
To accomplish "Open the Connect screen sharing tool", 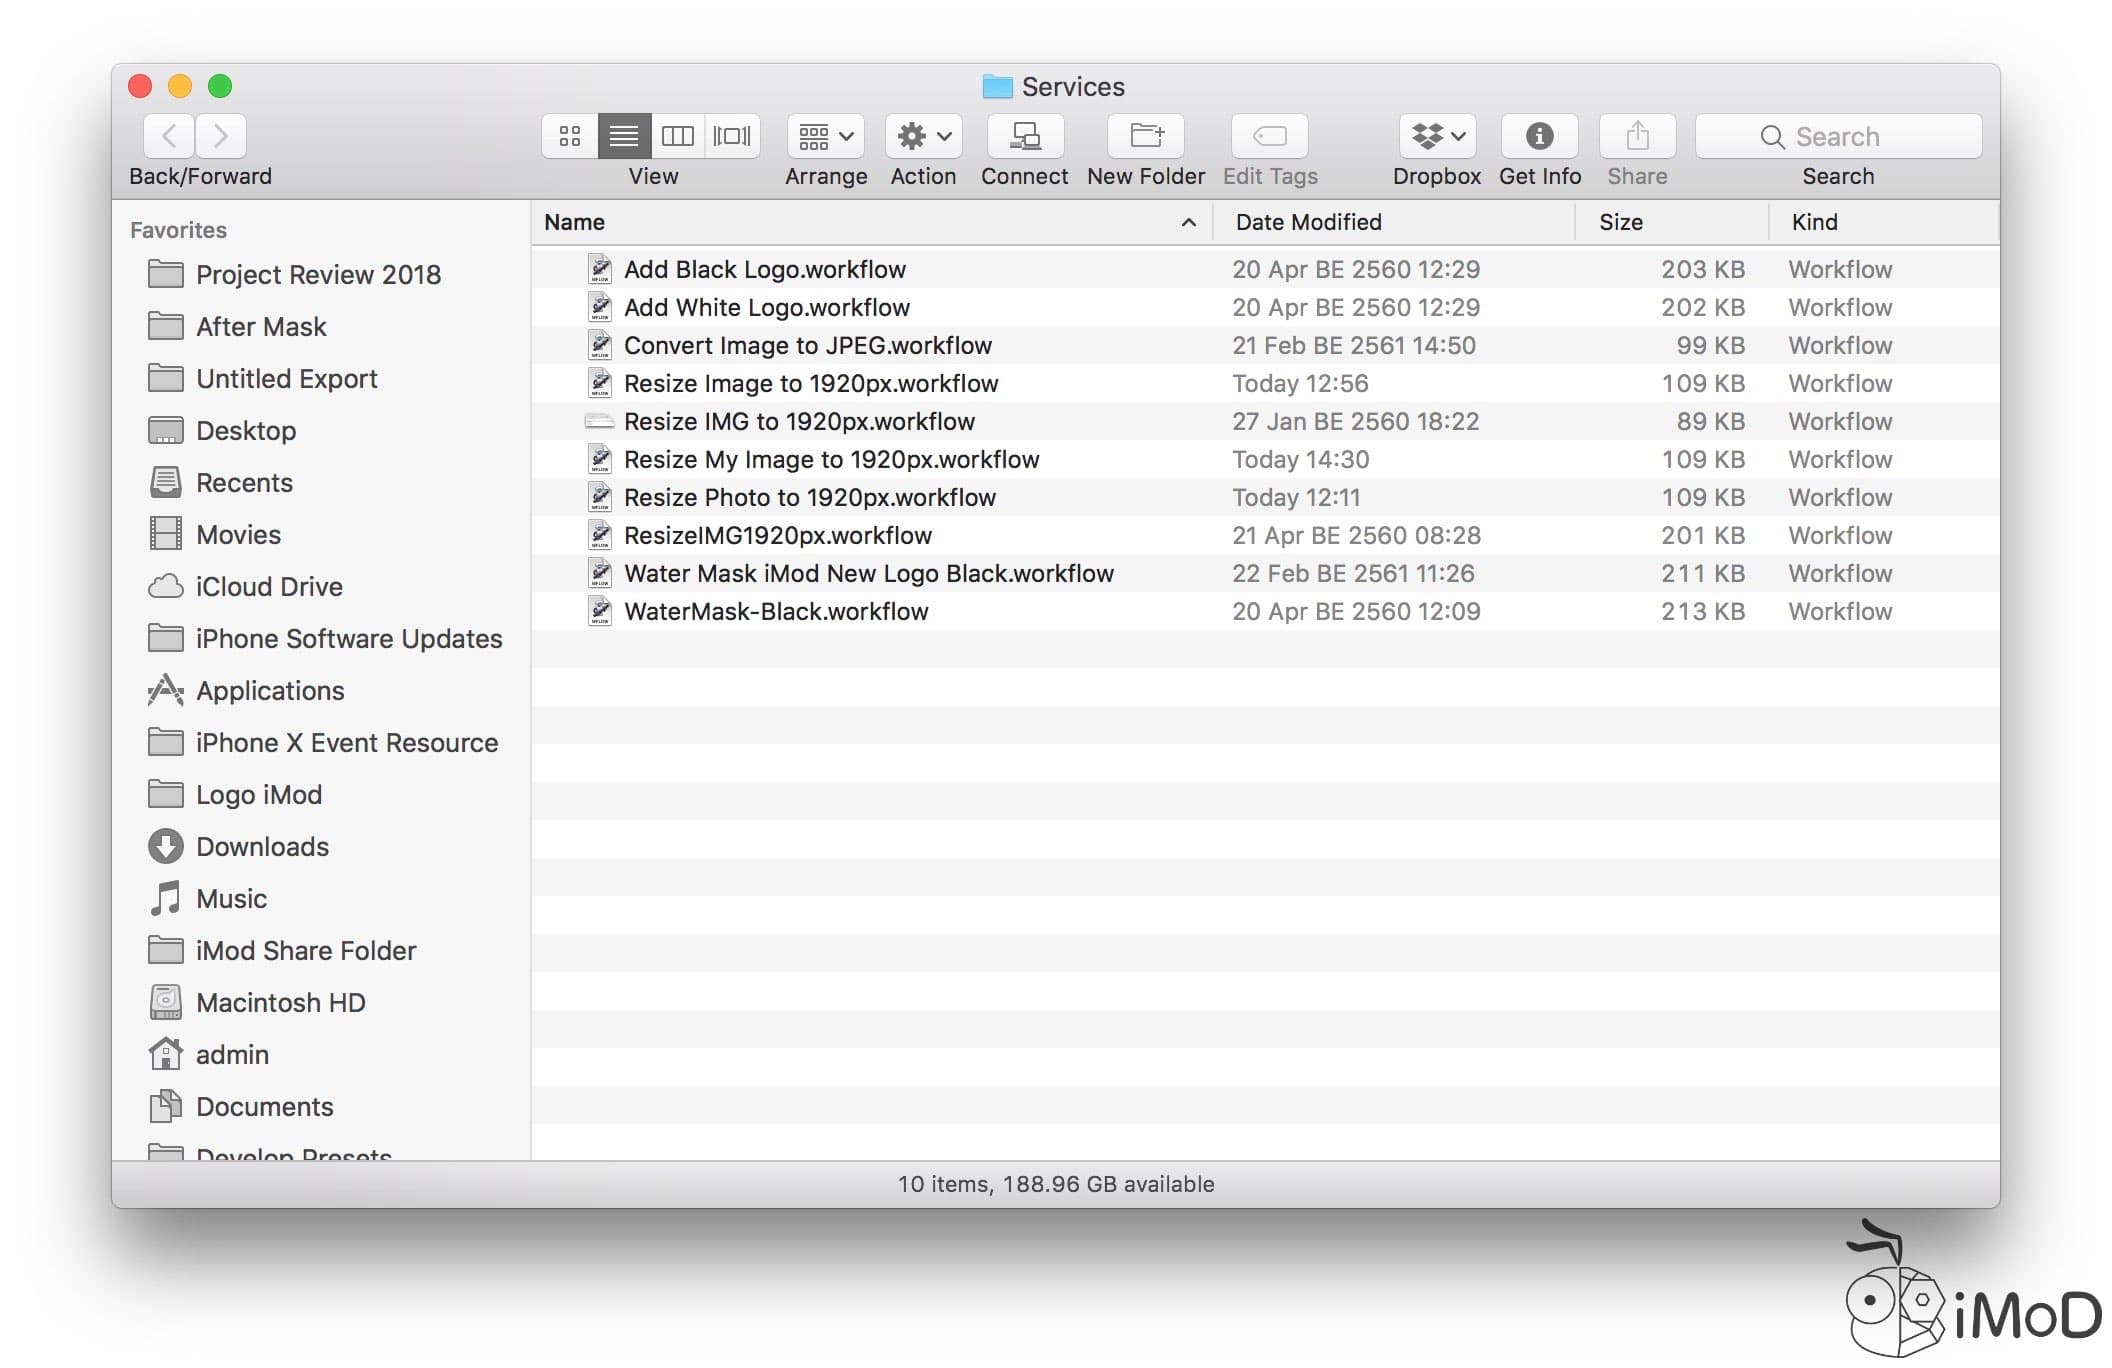I will 1023,136.
